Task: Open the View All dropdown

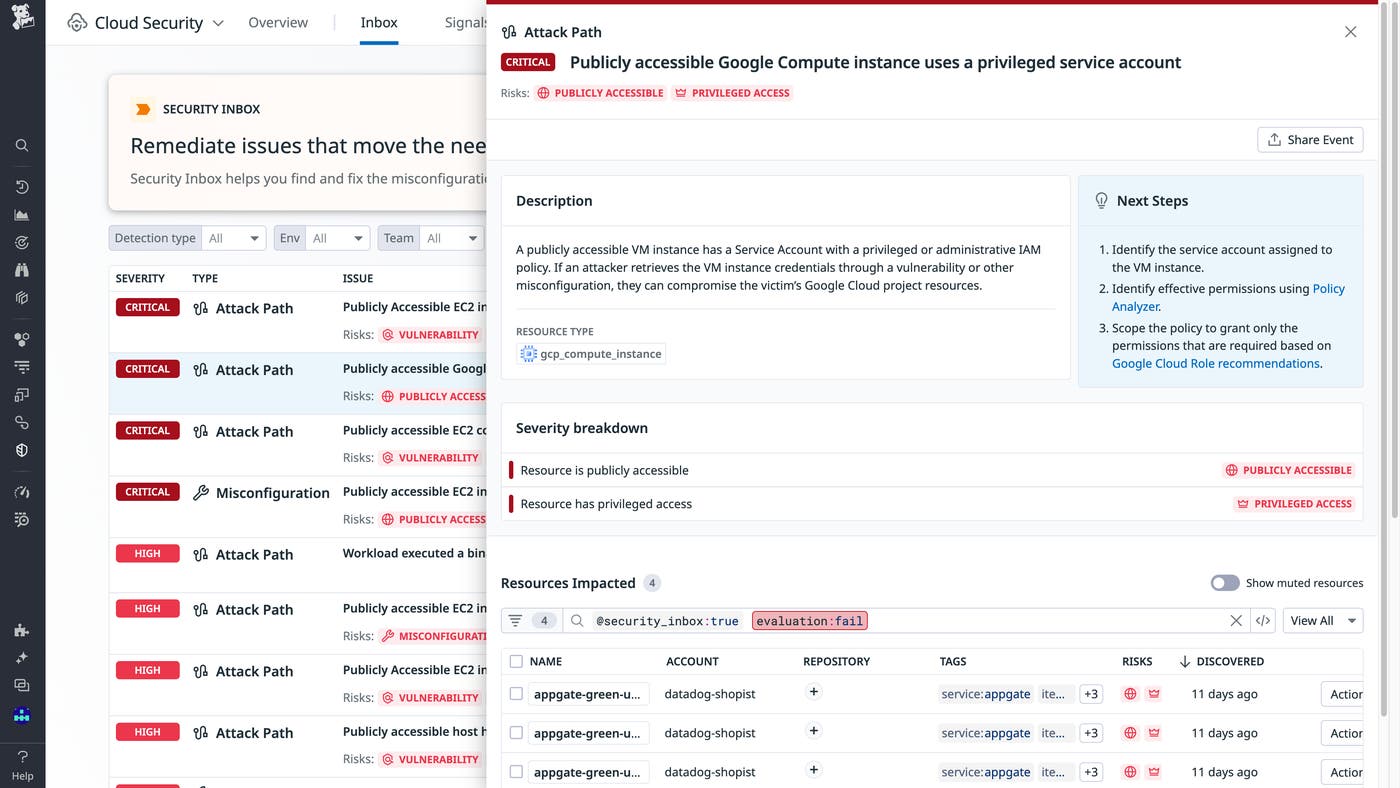Action: coord(1322,620)
